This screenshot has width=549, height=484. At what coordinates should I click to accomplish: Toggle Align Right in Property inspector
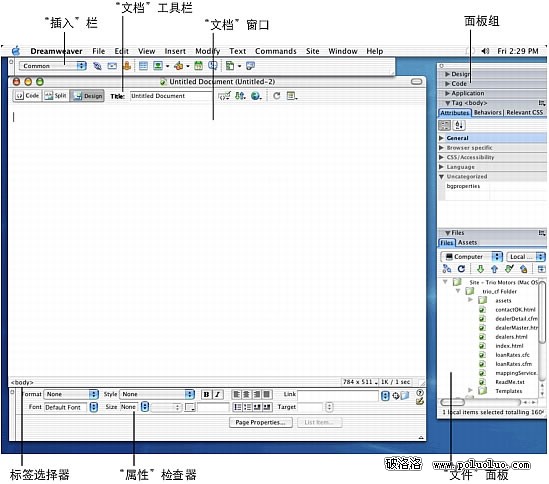257,395
